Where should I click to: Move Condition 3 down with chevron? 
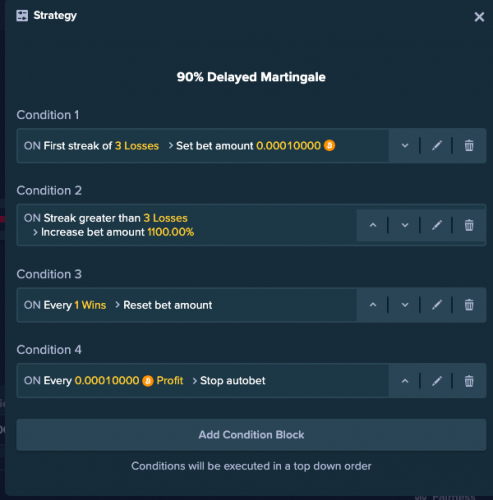click(405, 305)
